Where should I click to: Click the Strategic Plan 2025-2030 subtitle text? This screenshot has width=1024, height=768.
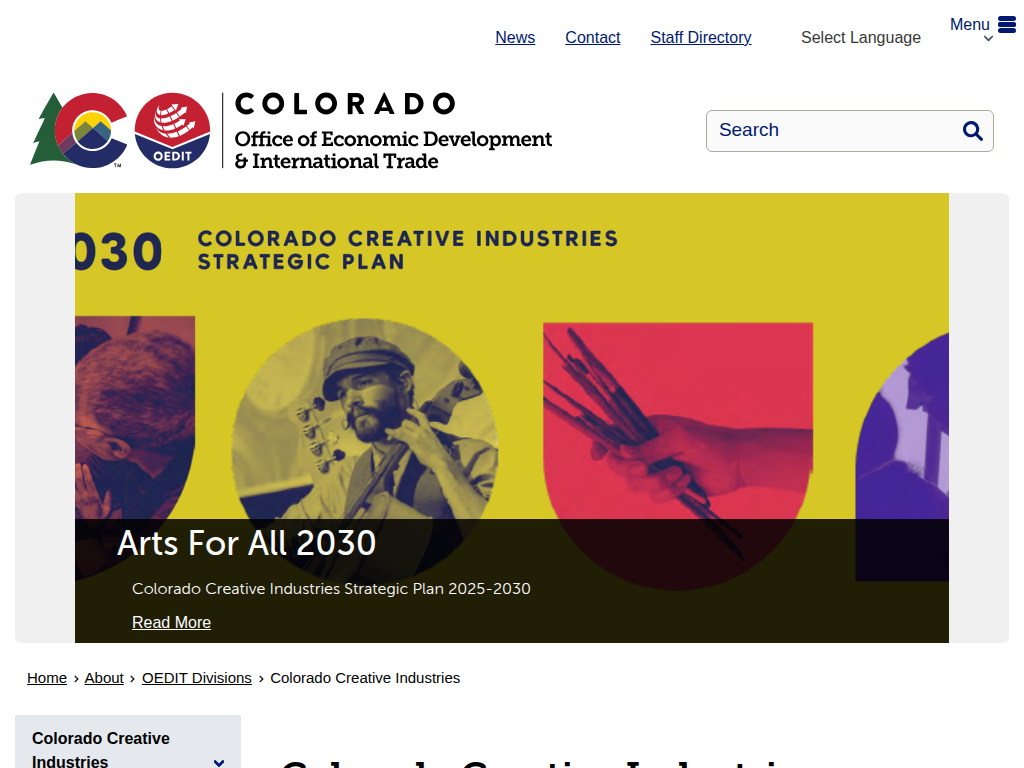tap(331, 588)
